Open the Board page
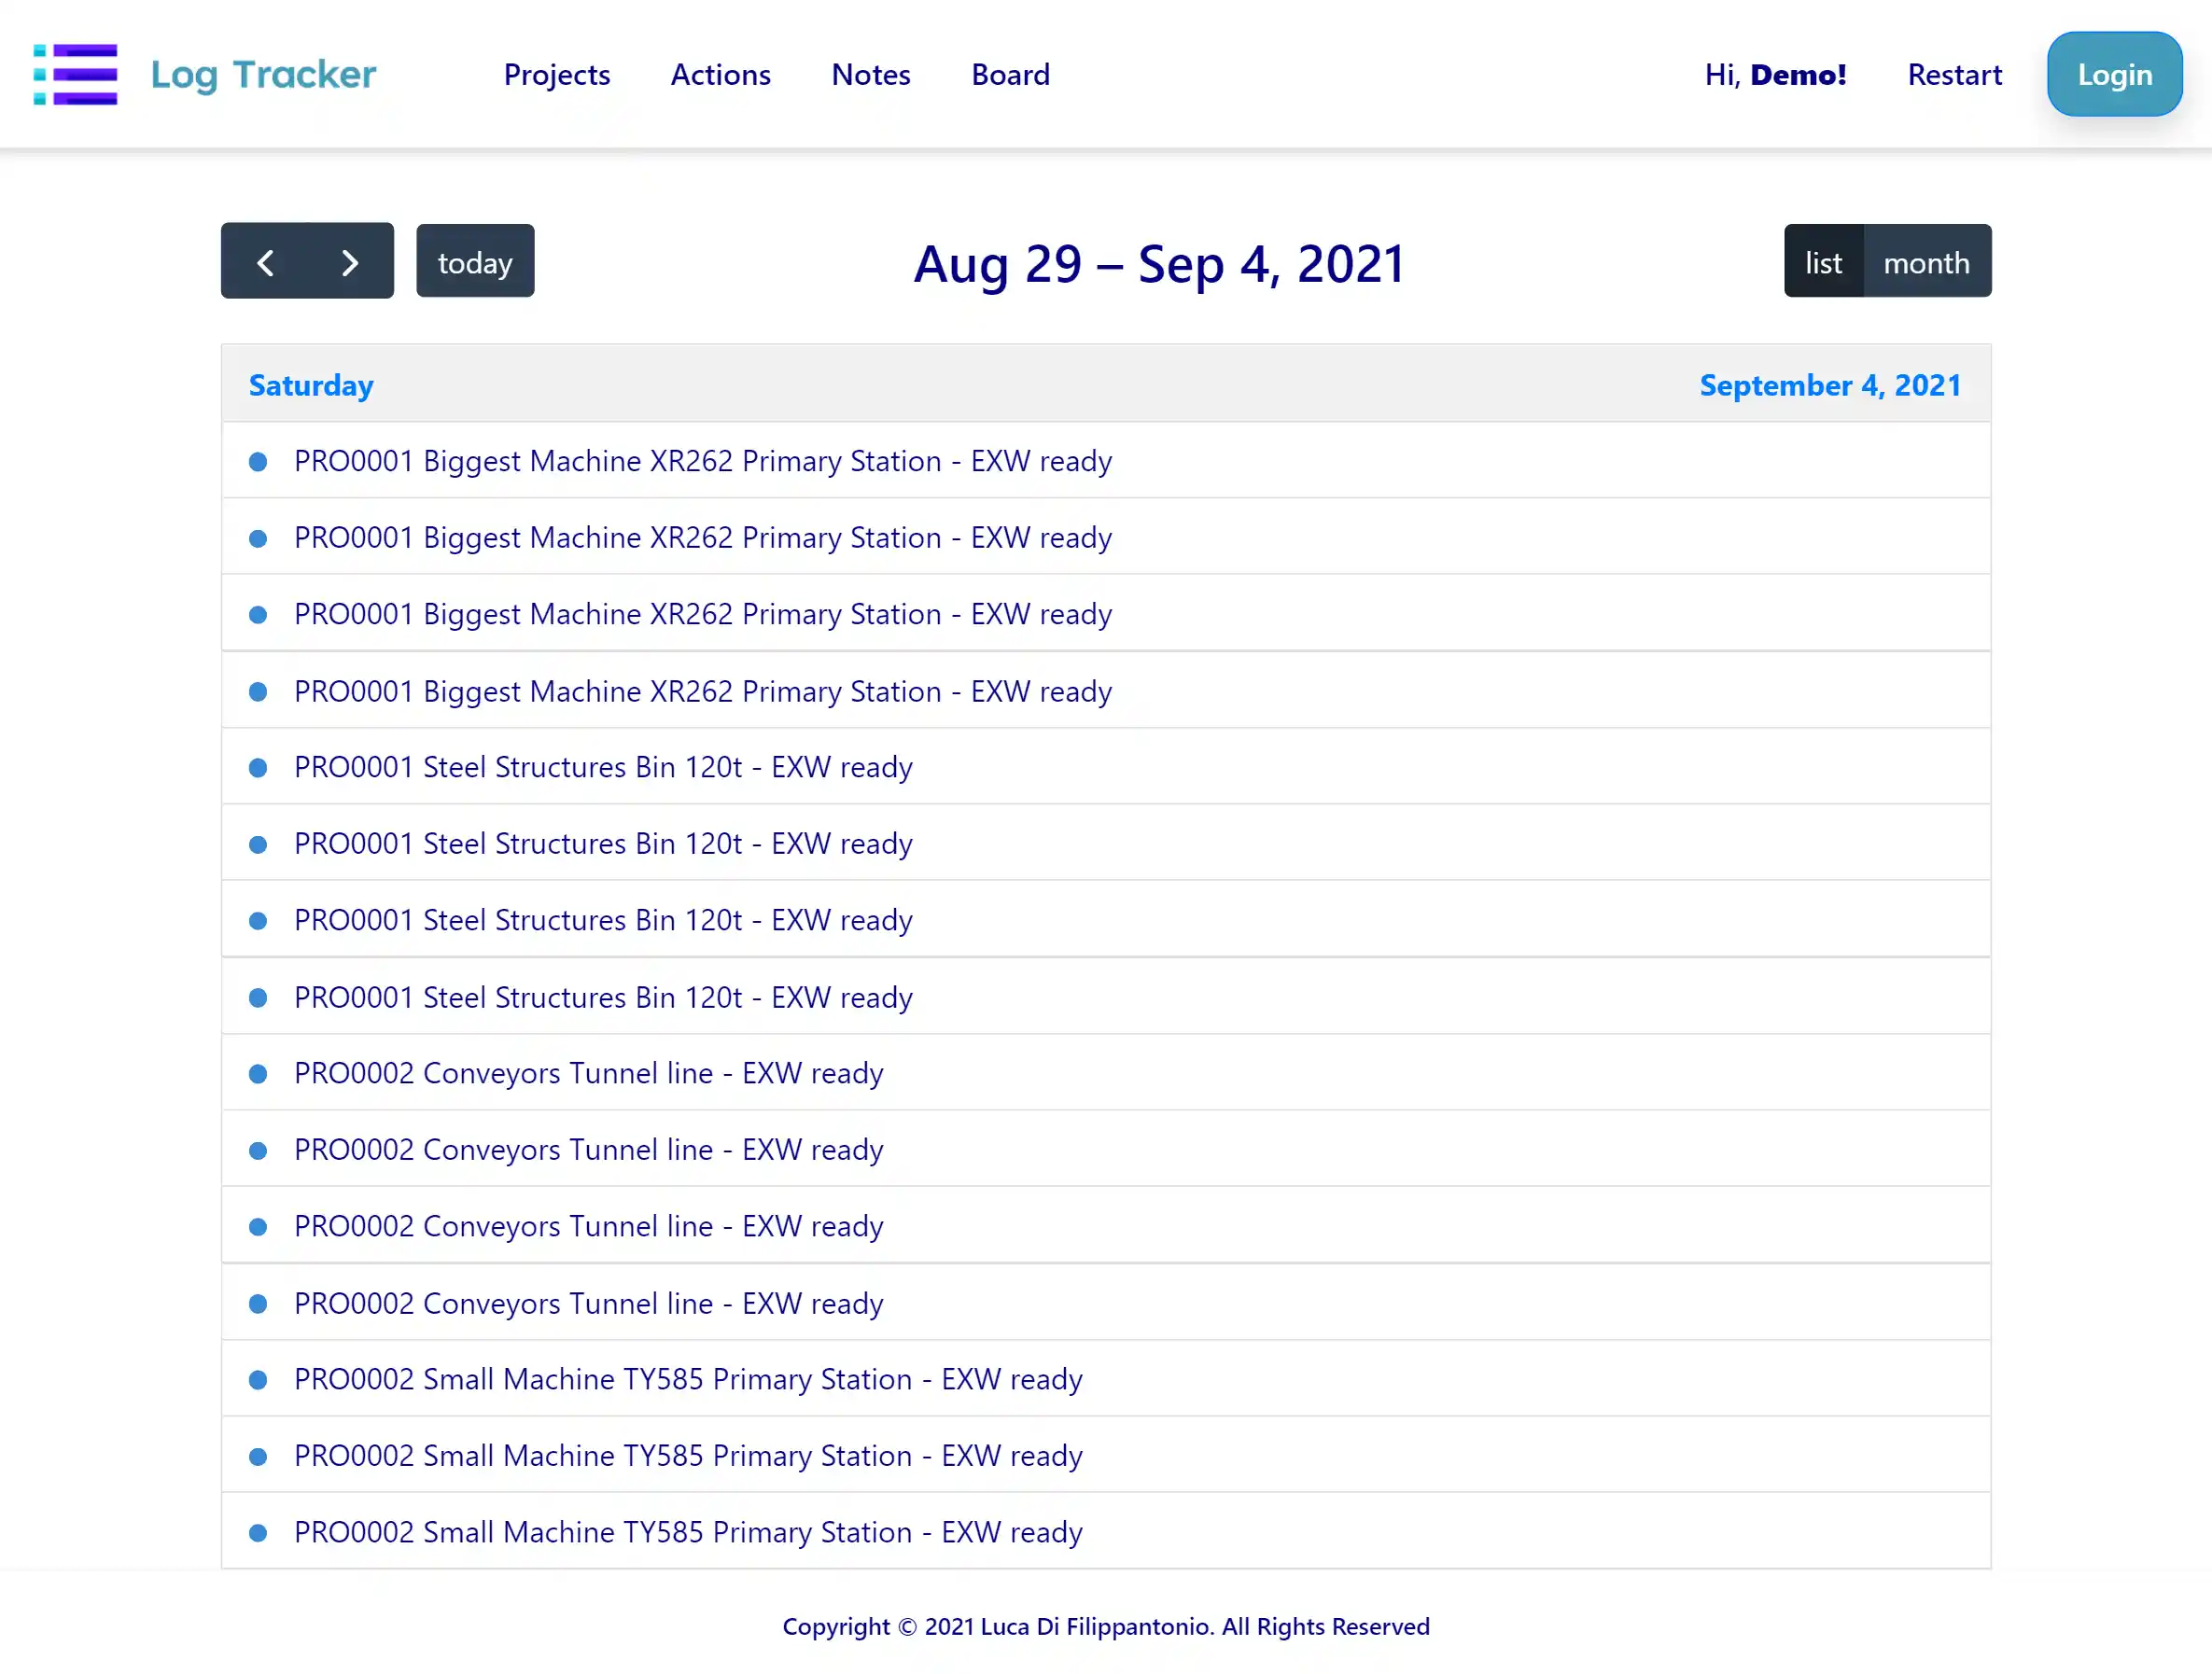The width and height of the screenshot is (2212, 1674). click(x=1010, y=75)
